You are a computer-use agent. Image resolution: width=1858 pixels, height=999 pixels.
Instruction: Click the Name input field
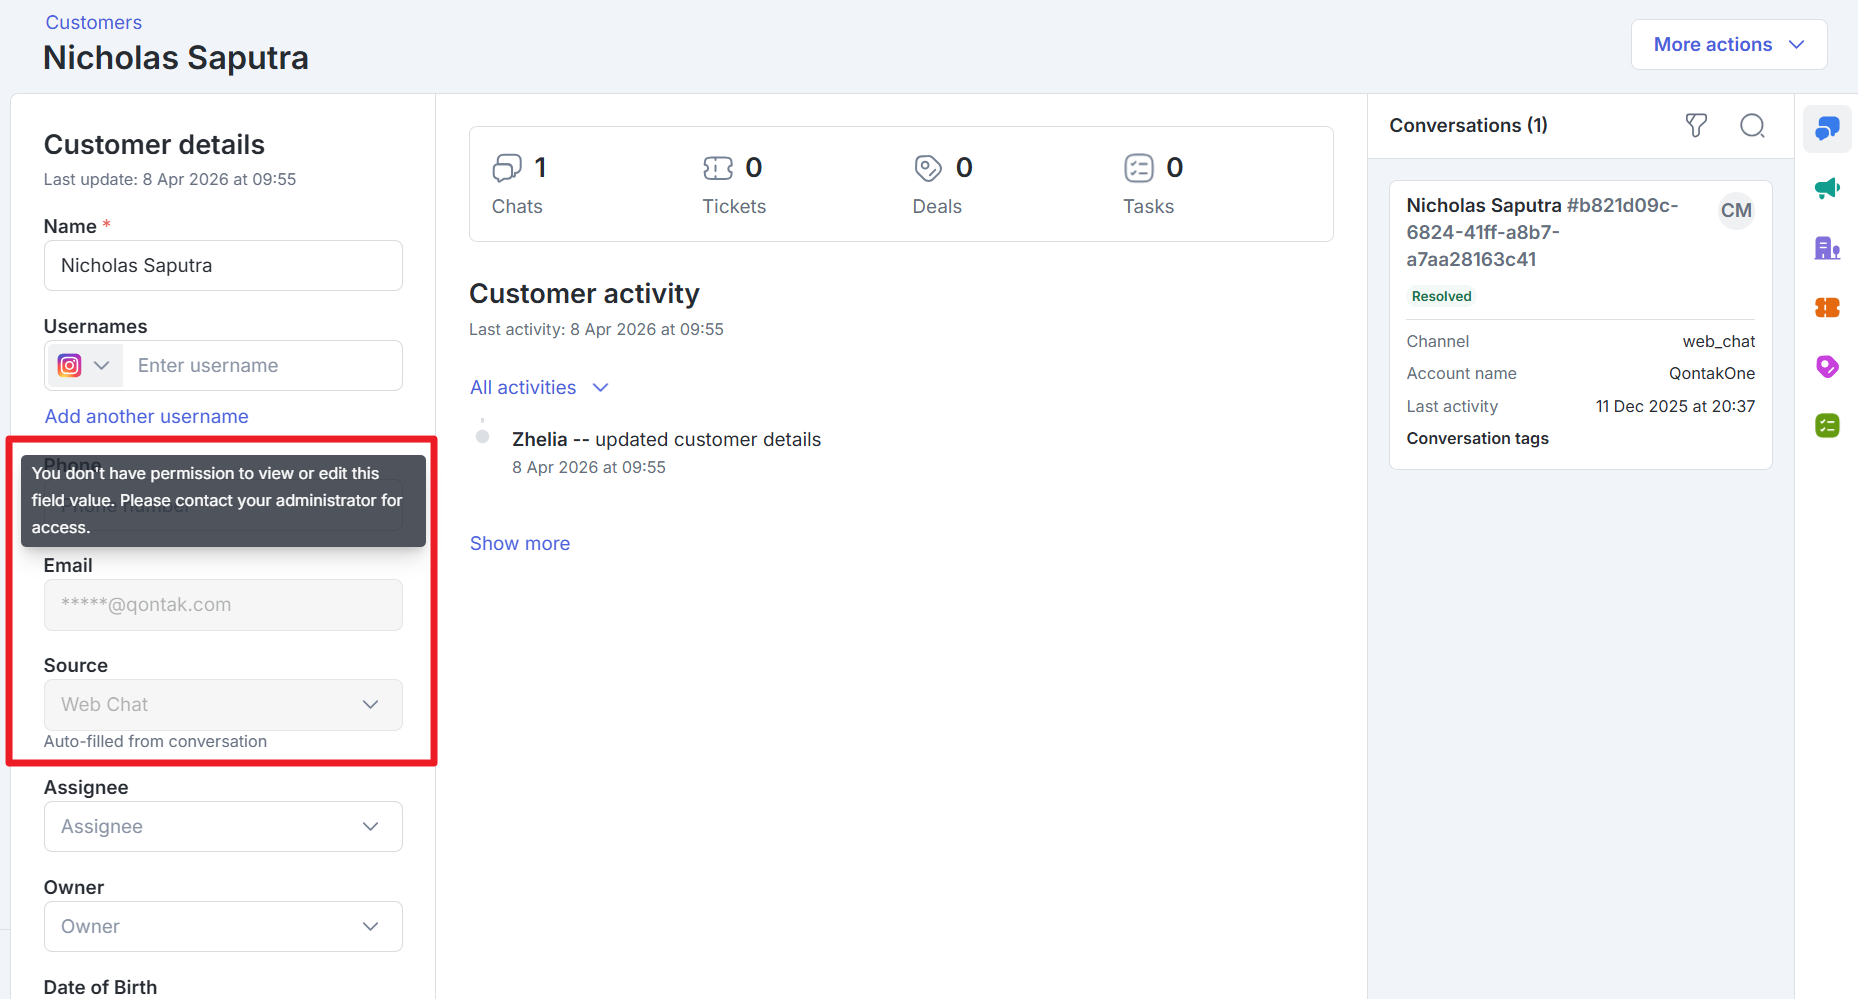click(x=223, y=266)
